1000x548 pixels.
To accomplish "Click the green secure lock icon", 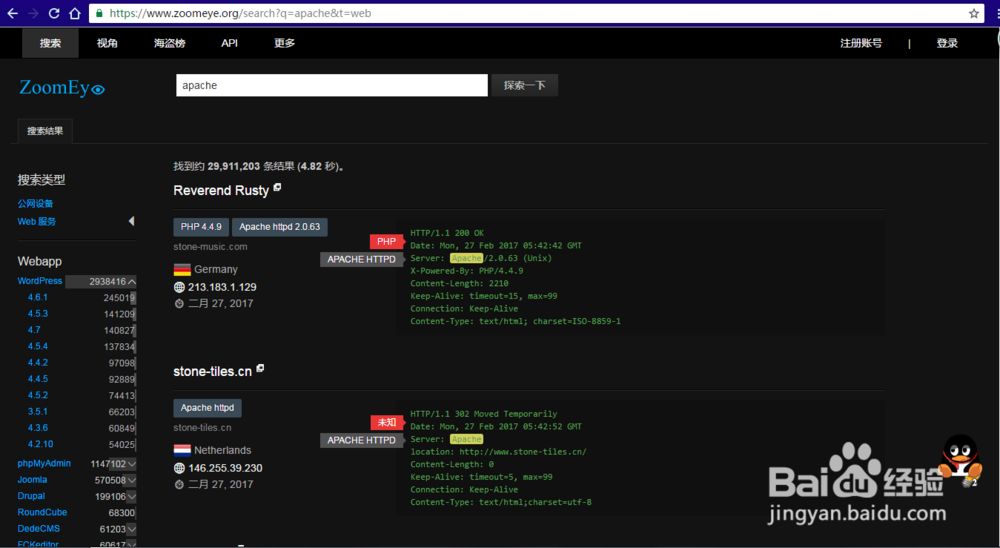I will pyautogui.click(x=99, y=13).
